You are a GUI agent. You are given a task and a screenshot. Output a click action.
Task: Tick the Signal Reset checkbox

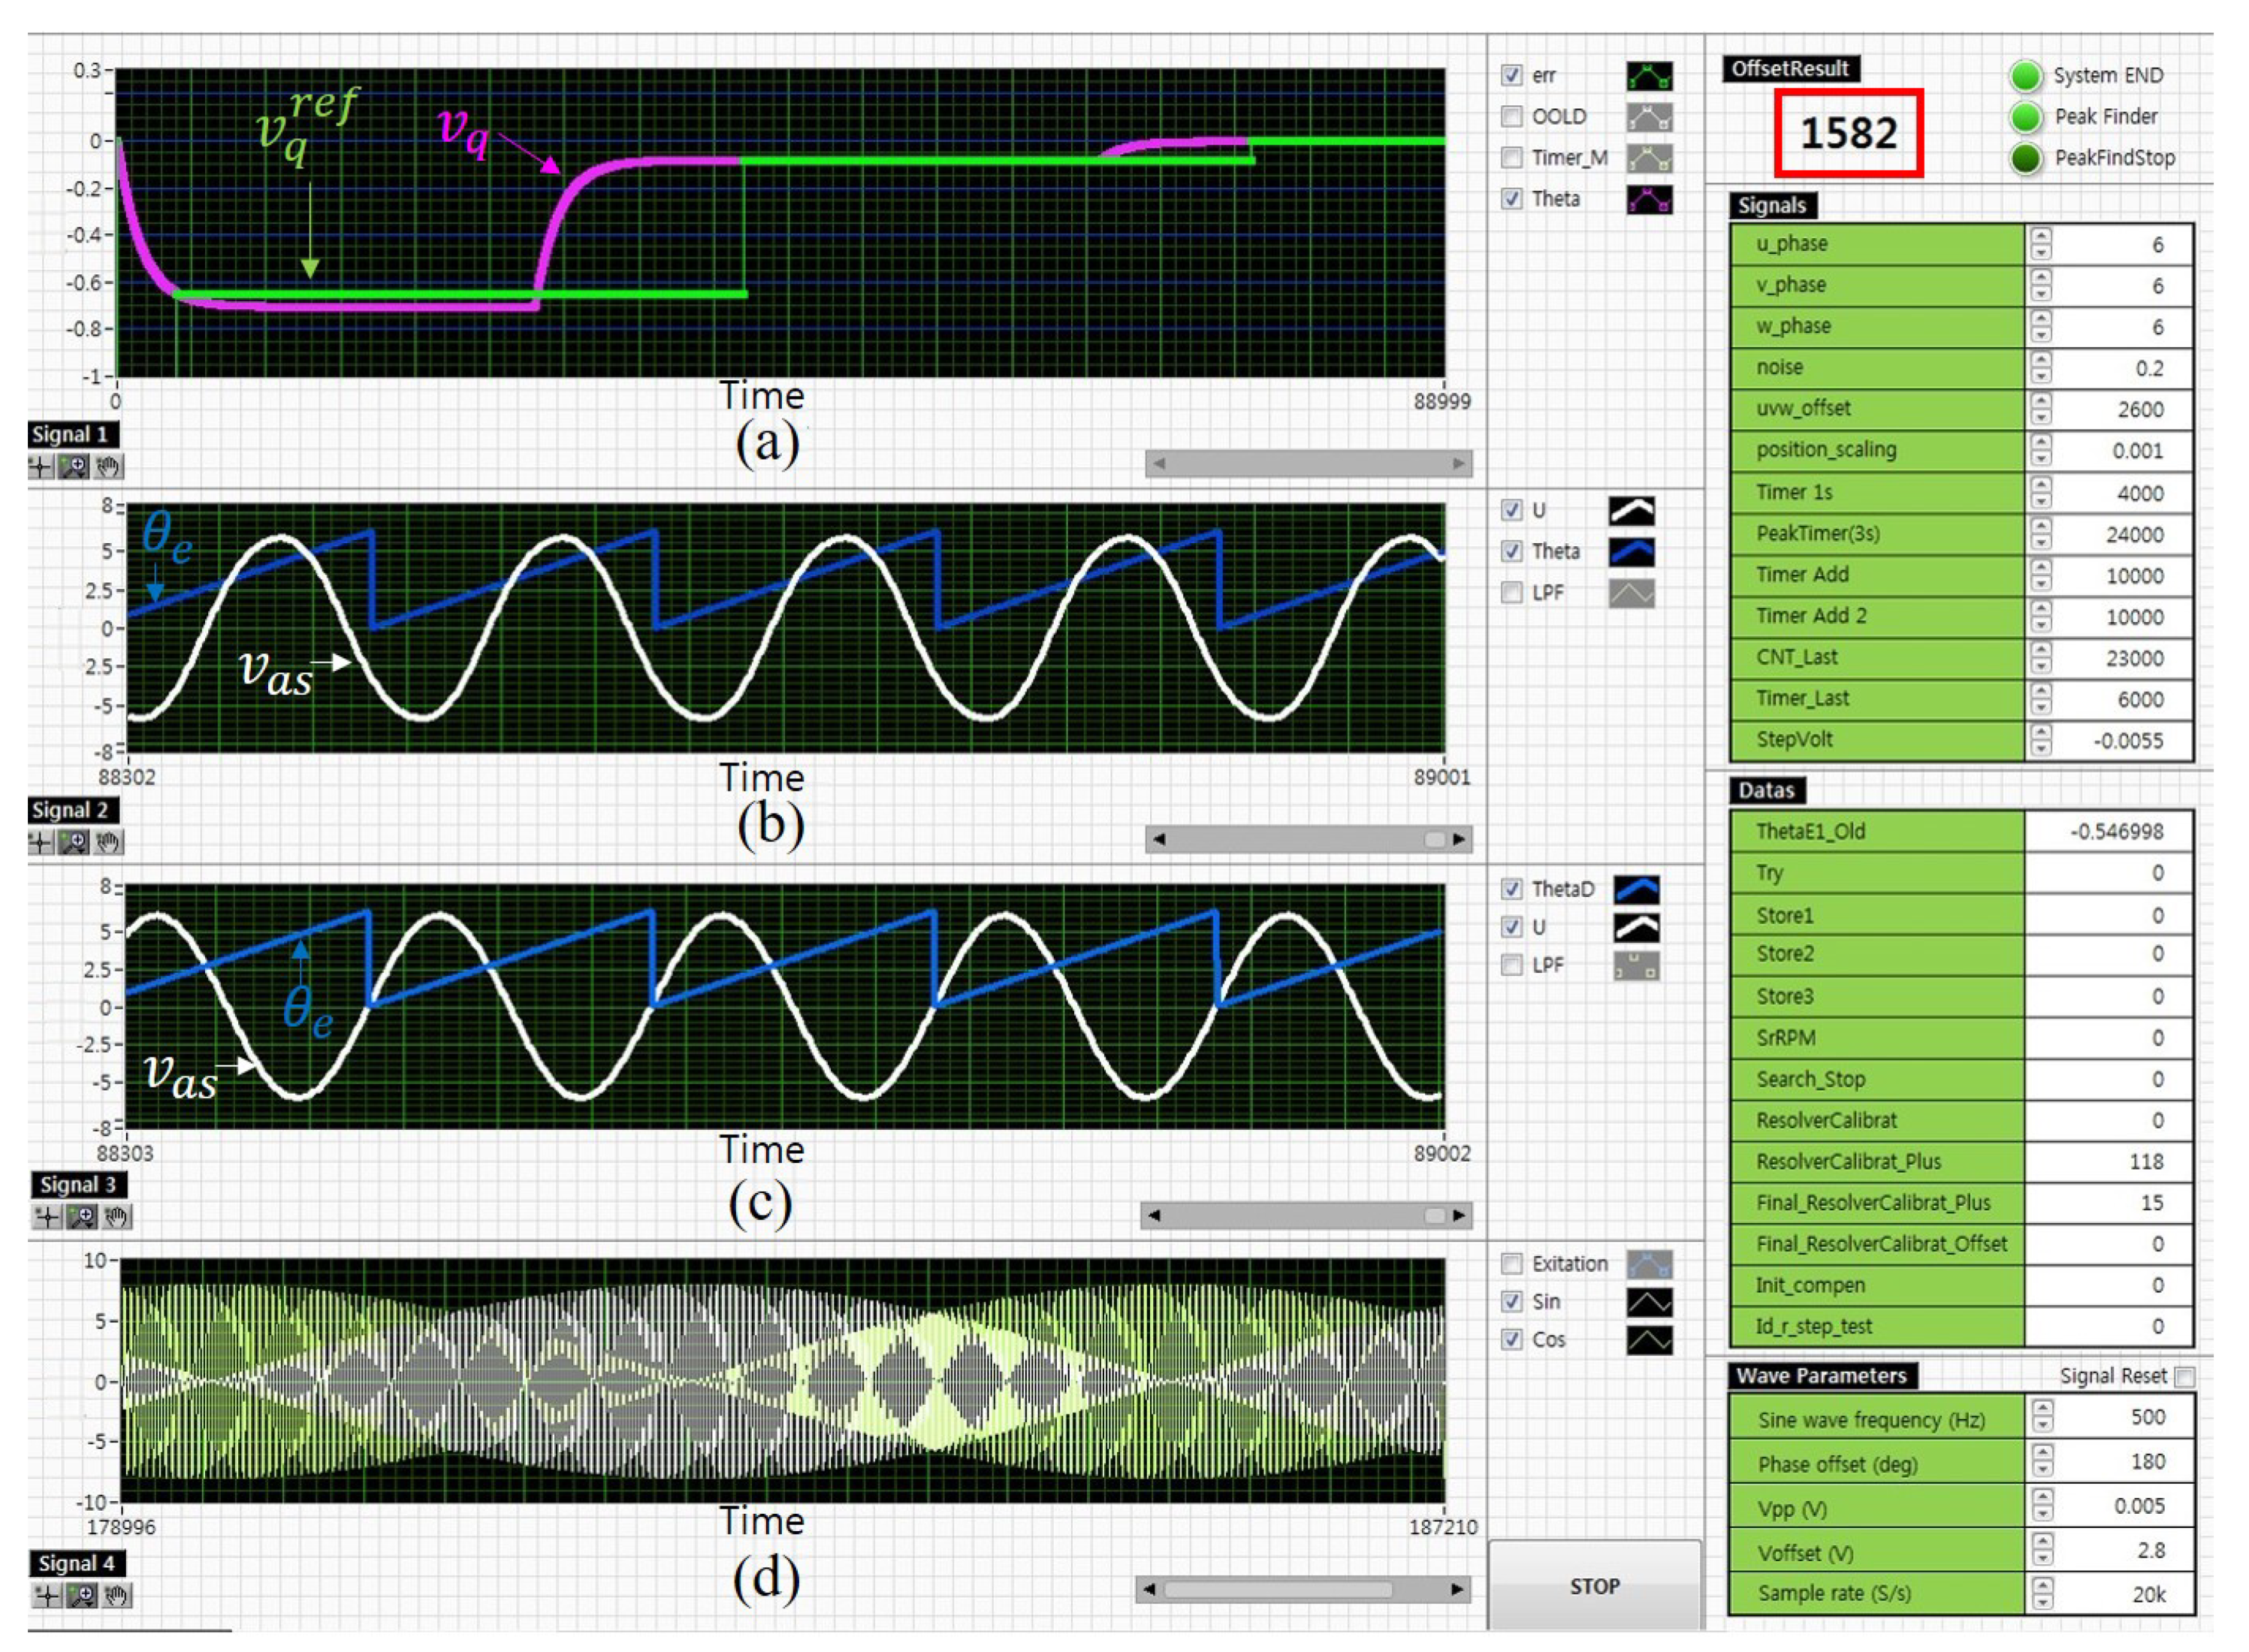pos(2185,1377)
